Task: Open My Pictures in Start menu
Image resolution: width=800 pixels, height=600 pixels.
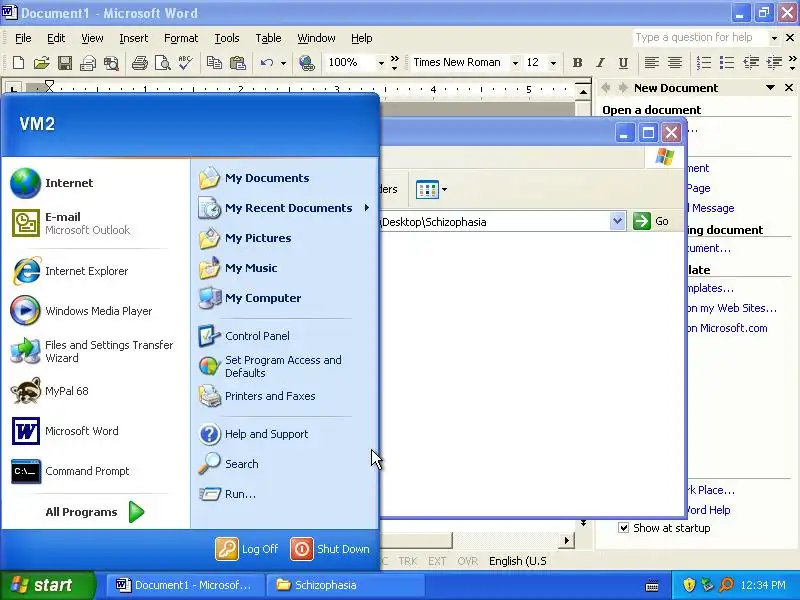Action: click(x=285, y=238)
